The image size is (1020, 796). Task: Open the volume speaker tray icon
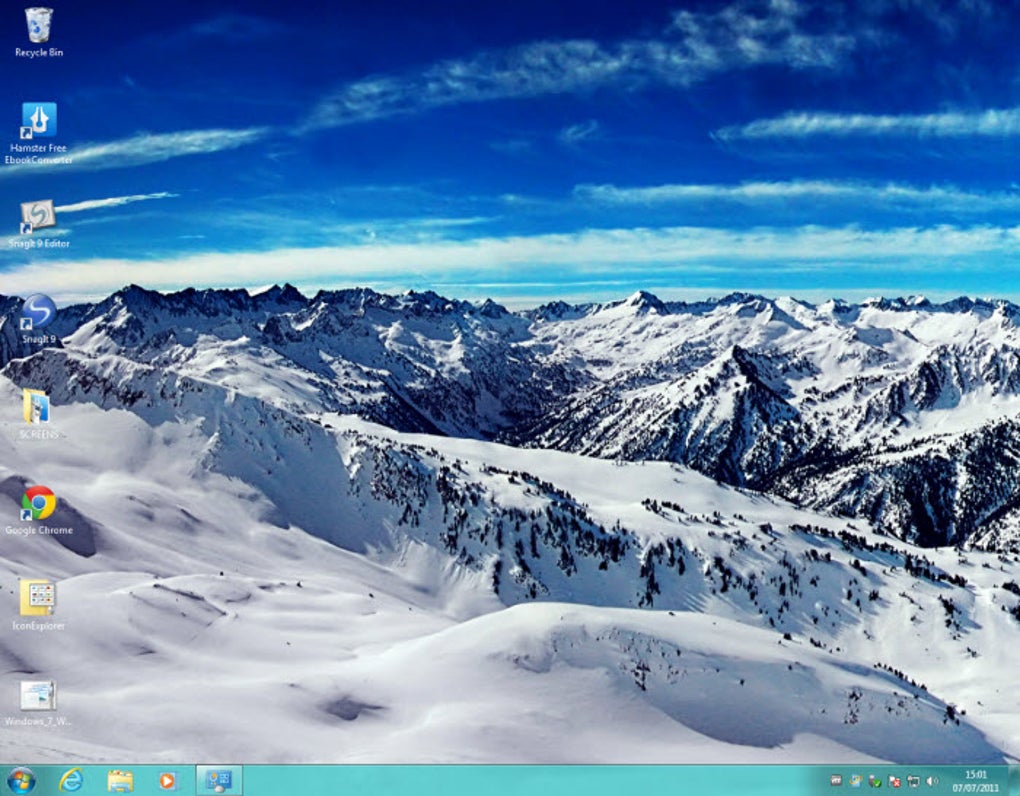click(x=933, y=781)
